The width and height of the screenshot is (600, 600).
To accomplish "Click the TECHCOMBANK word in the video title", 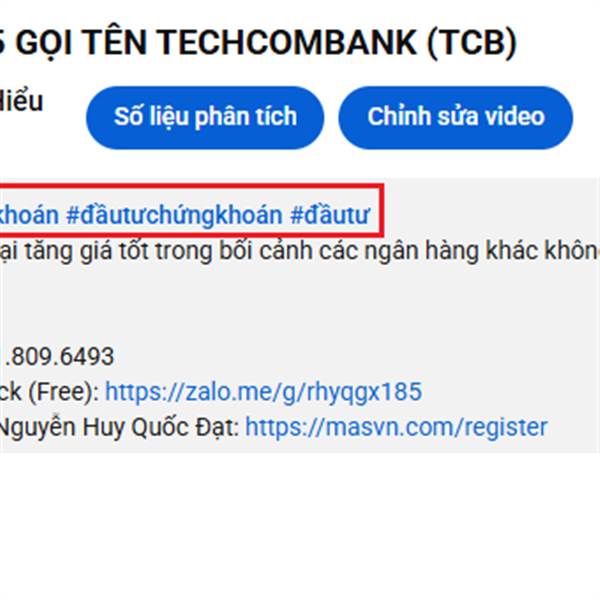I will [287, 42].
